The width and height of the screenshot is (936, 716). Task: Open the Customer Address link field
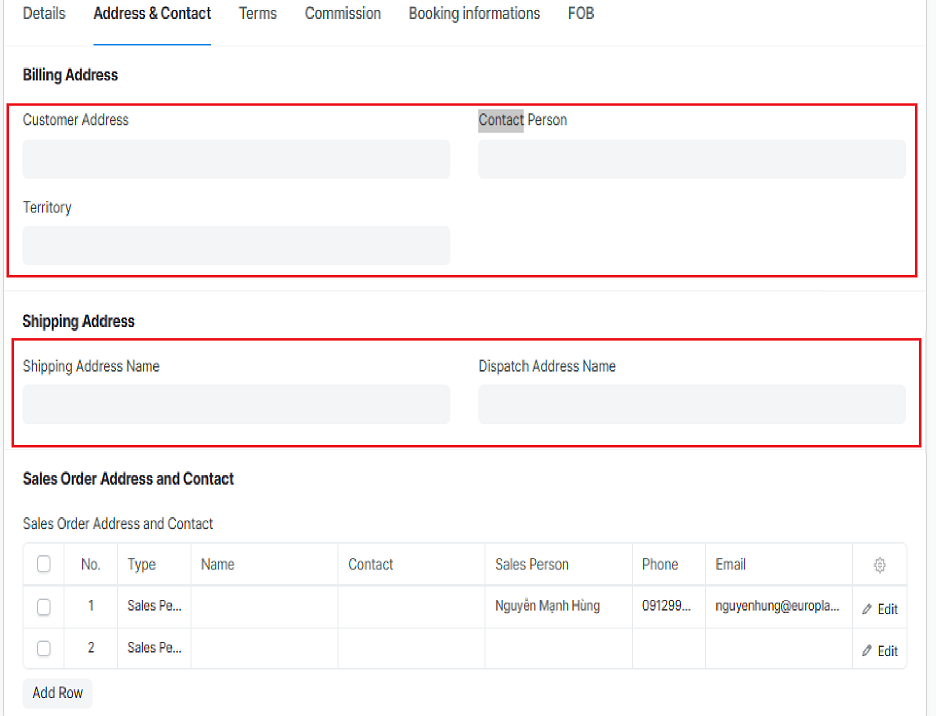(x=236, y=159)
